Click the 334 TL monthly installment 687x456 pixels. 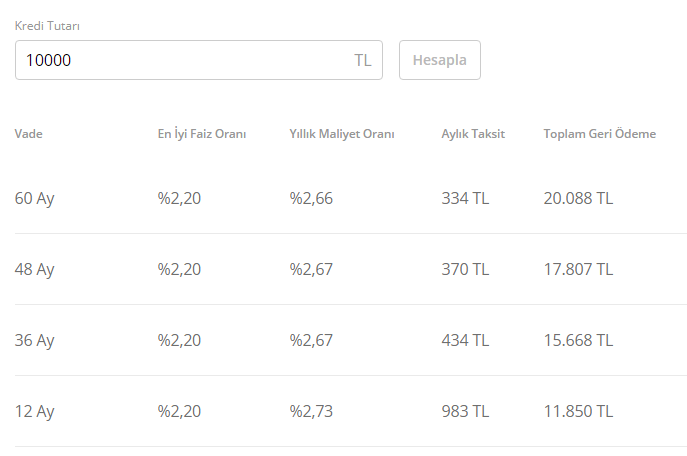(465, 198)
